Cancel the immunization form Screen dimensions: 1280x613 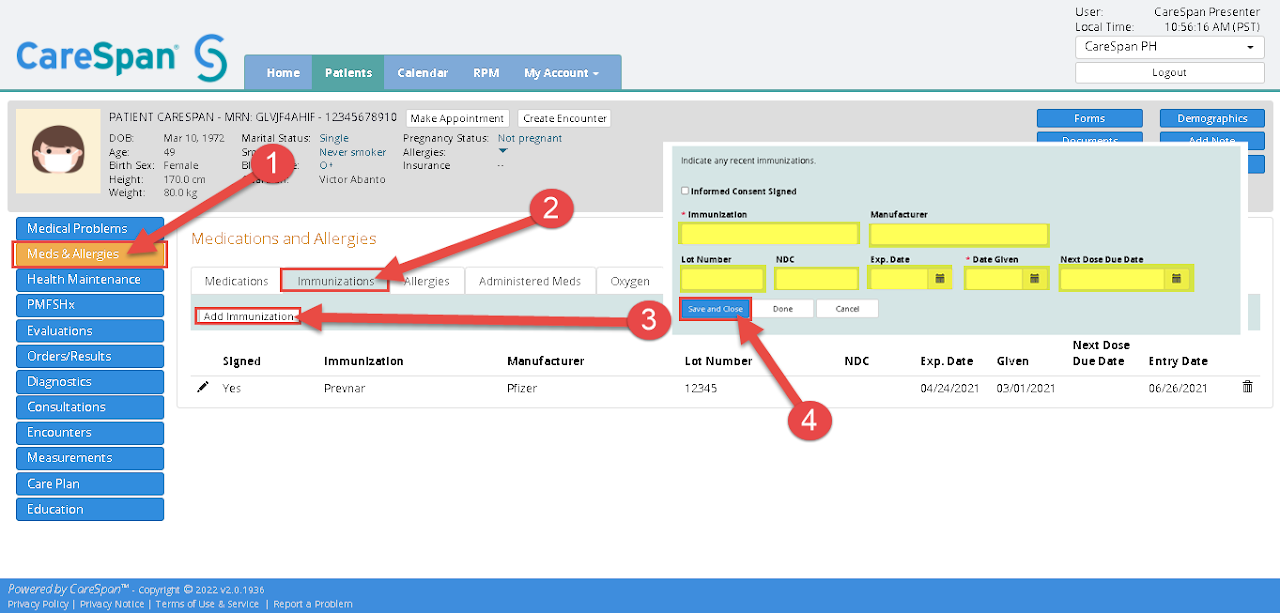pos(847,309)
